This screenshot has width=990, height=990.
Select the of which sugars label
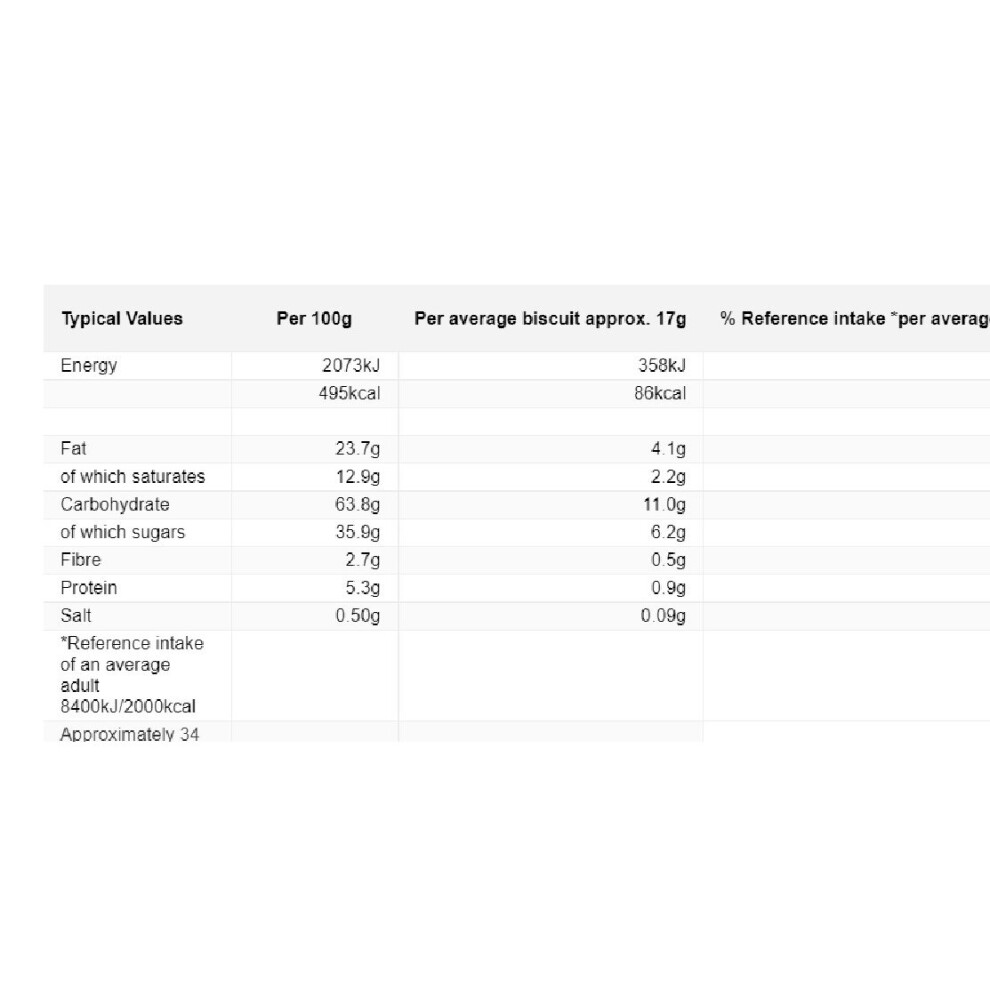pyautogui.click(x=122, y=532)
